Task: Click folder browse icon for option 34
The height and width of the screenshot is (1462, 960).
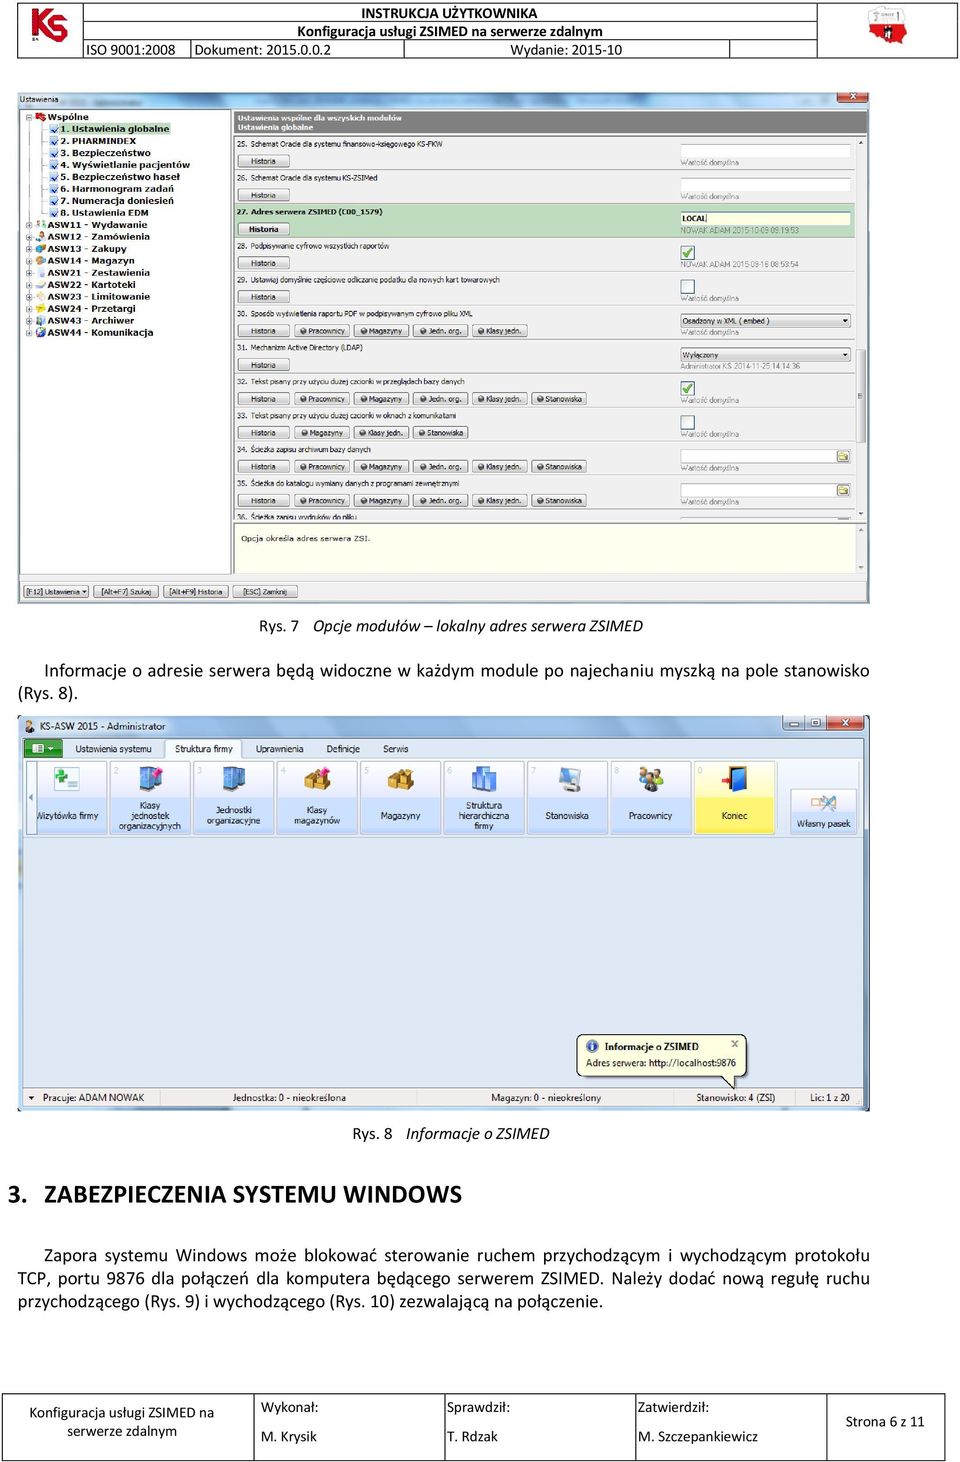Action: 843,456
